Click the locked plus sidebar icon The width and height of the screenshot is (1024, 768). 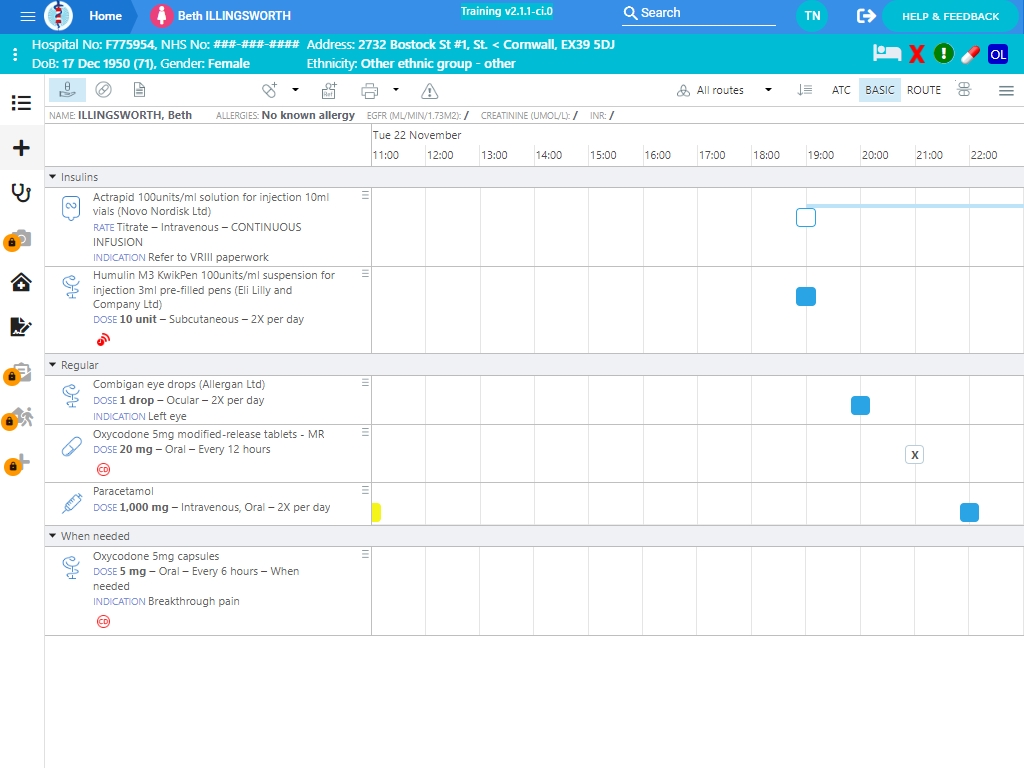point(18,463)
